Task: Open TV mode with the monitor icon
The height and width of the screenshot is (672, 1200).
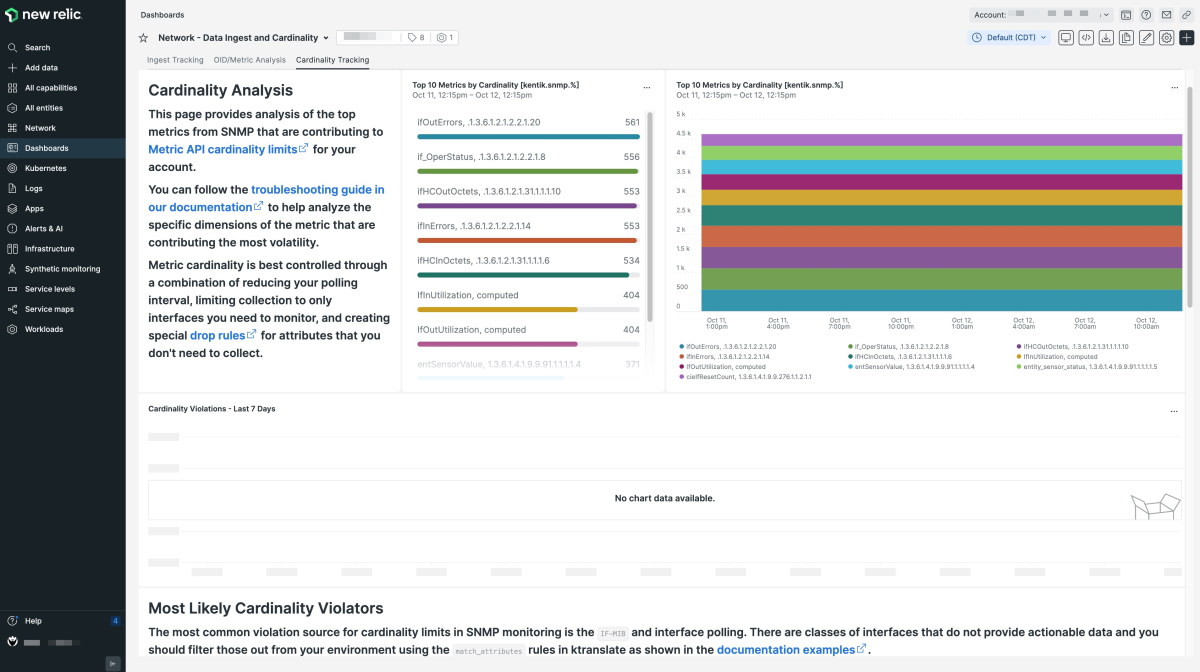Action: coord(1066,38)
